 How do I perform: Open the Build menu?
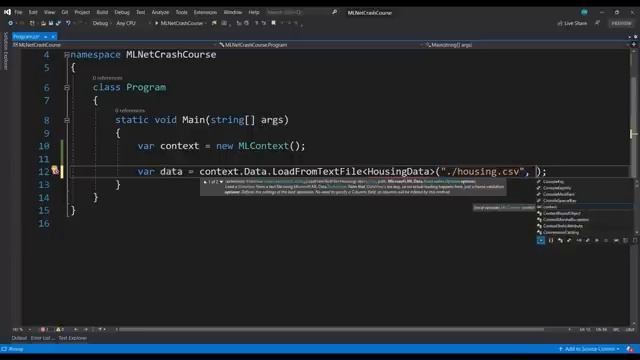102,12
